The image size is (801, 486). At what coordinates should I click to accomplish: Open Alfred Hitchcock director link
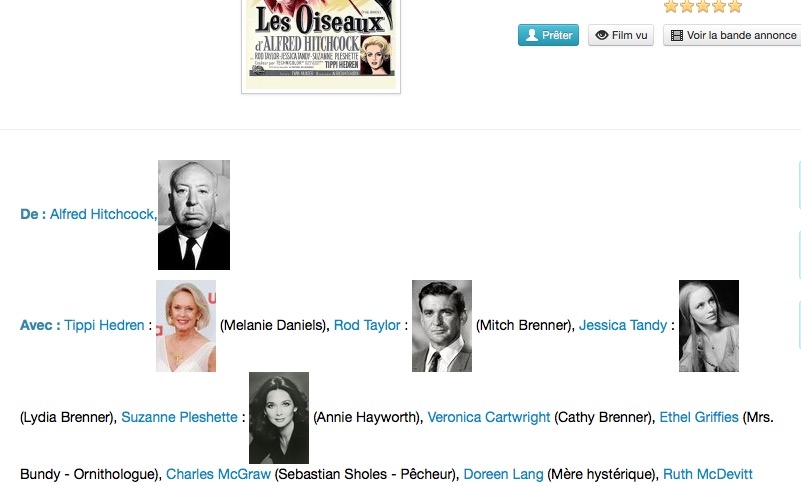103,214
